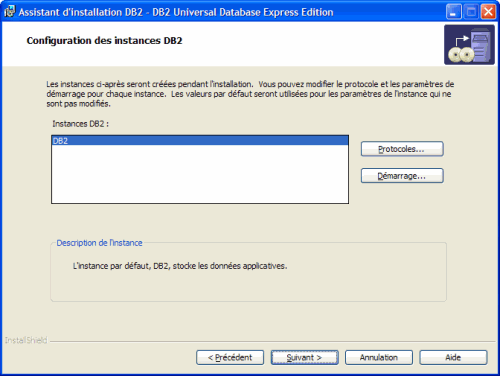Click the disabled maximize window button
The width and height of the screenshot is (500, 376).
[471, 12]
